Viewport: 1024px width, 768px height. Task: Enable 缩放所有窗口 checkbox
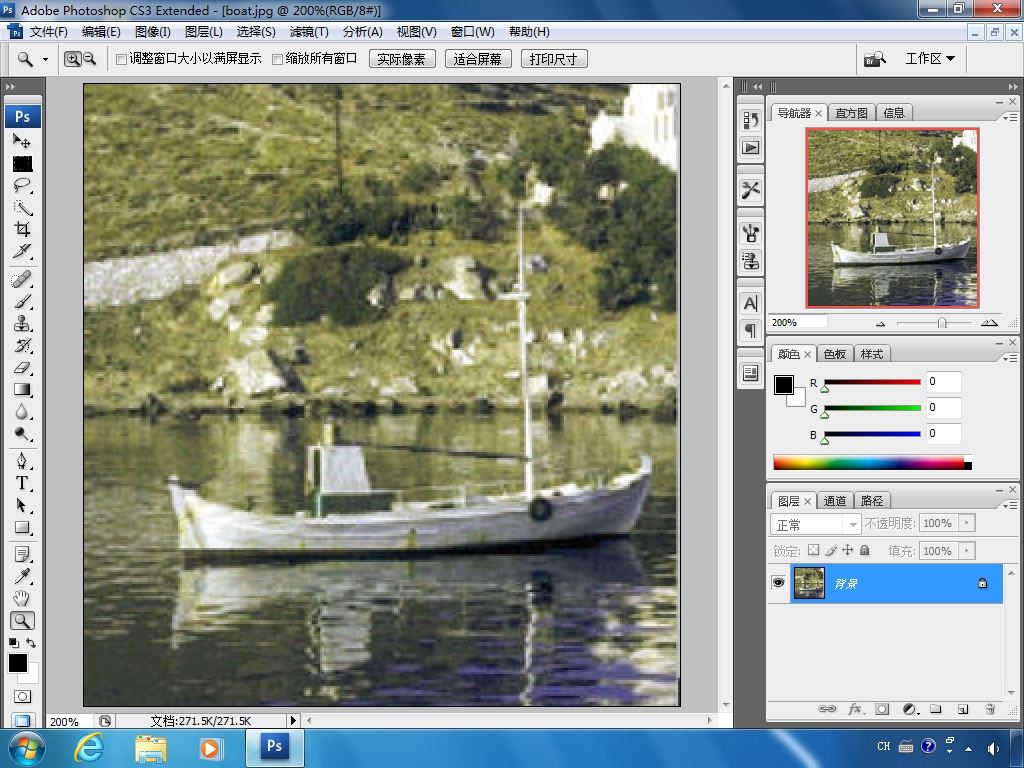click(x=277, y=59)
